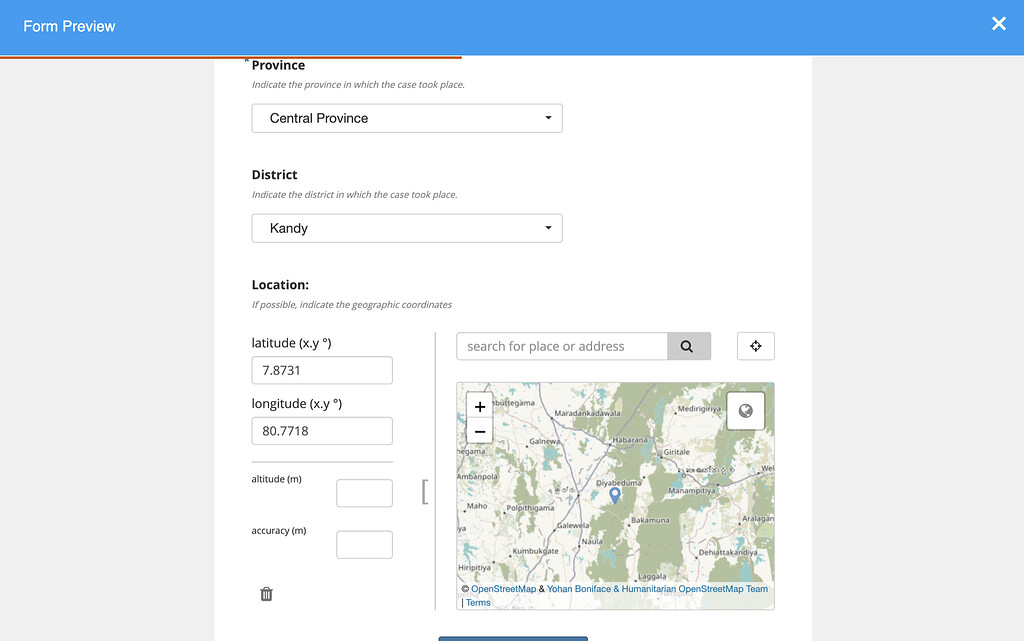
Task: Click the blue marker pin near Diyabeduma
Action: point(614,495)
